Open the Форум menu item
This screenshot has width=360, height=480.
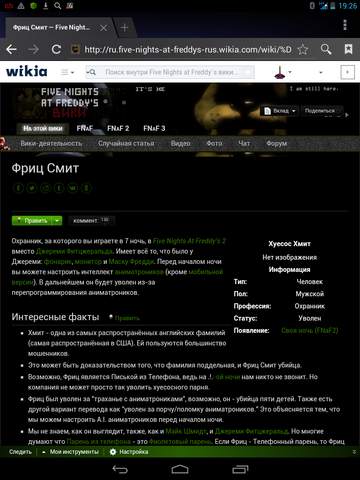click(277, 143)
